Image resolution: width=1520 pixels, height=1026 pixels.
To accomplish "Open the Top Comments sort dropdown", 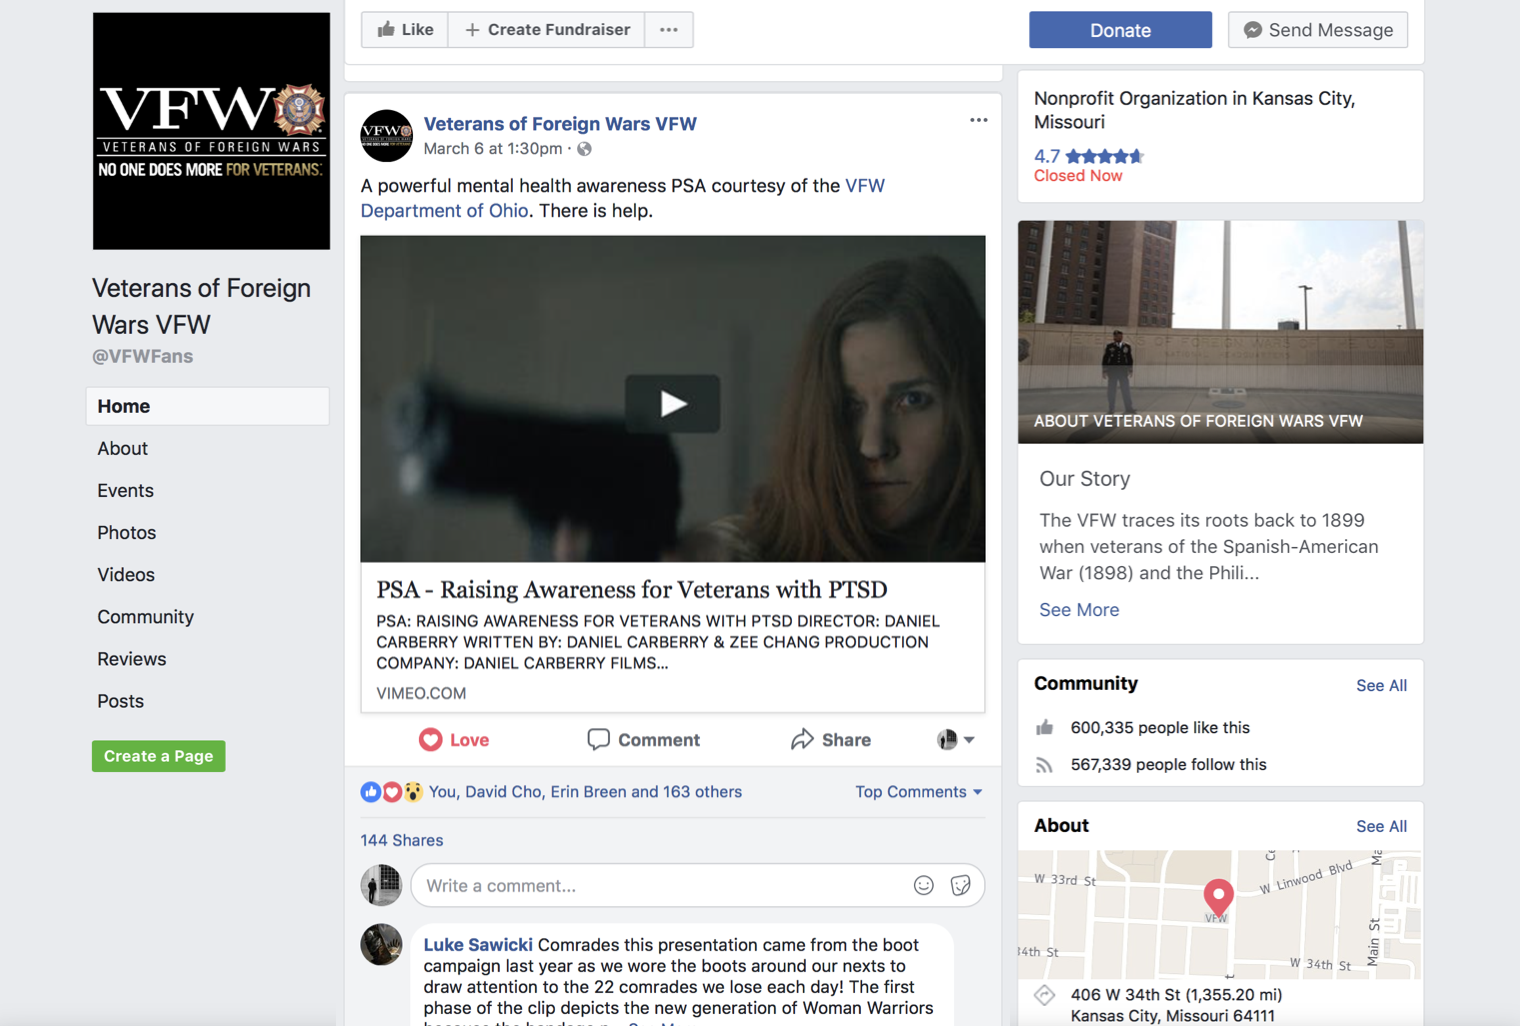I will click(x=918, y=791).
